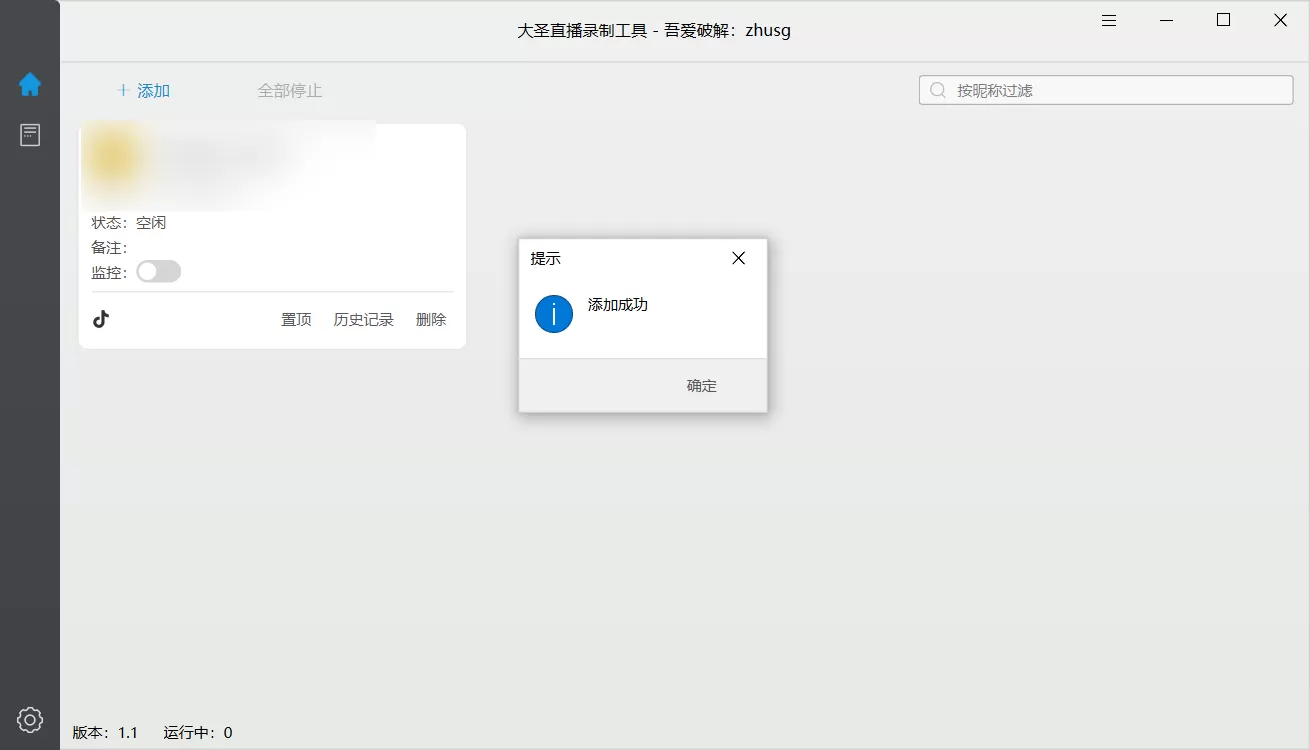Click the streamer avatar thumbnail
Viewport: 1310px width, 750px height.
pos(113,157)
